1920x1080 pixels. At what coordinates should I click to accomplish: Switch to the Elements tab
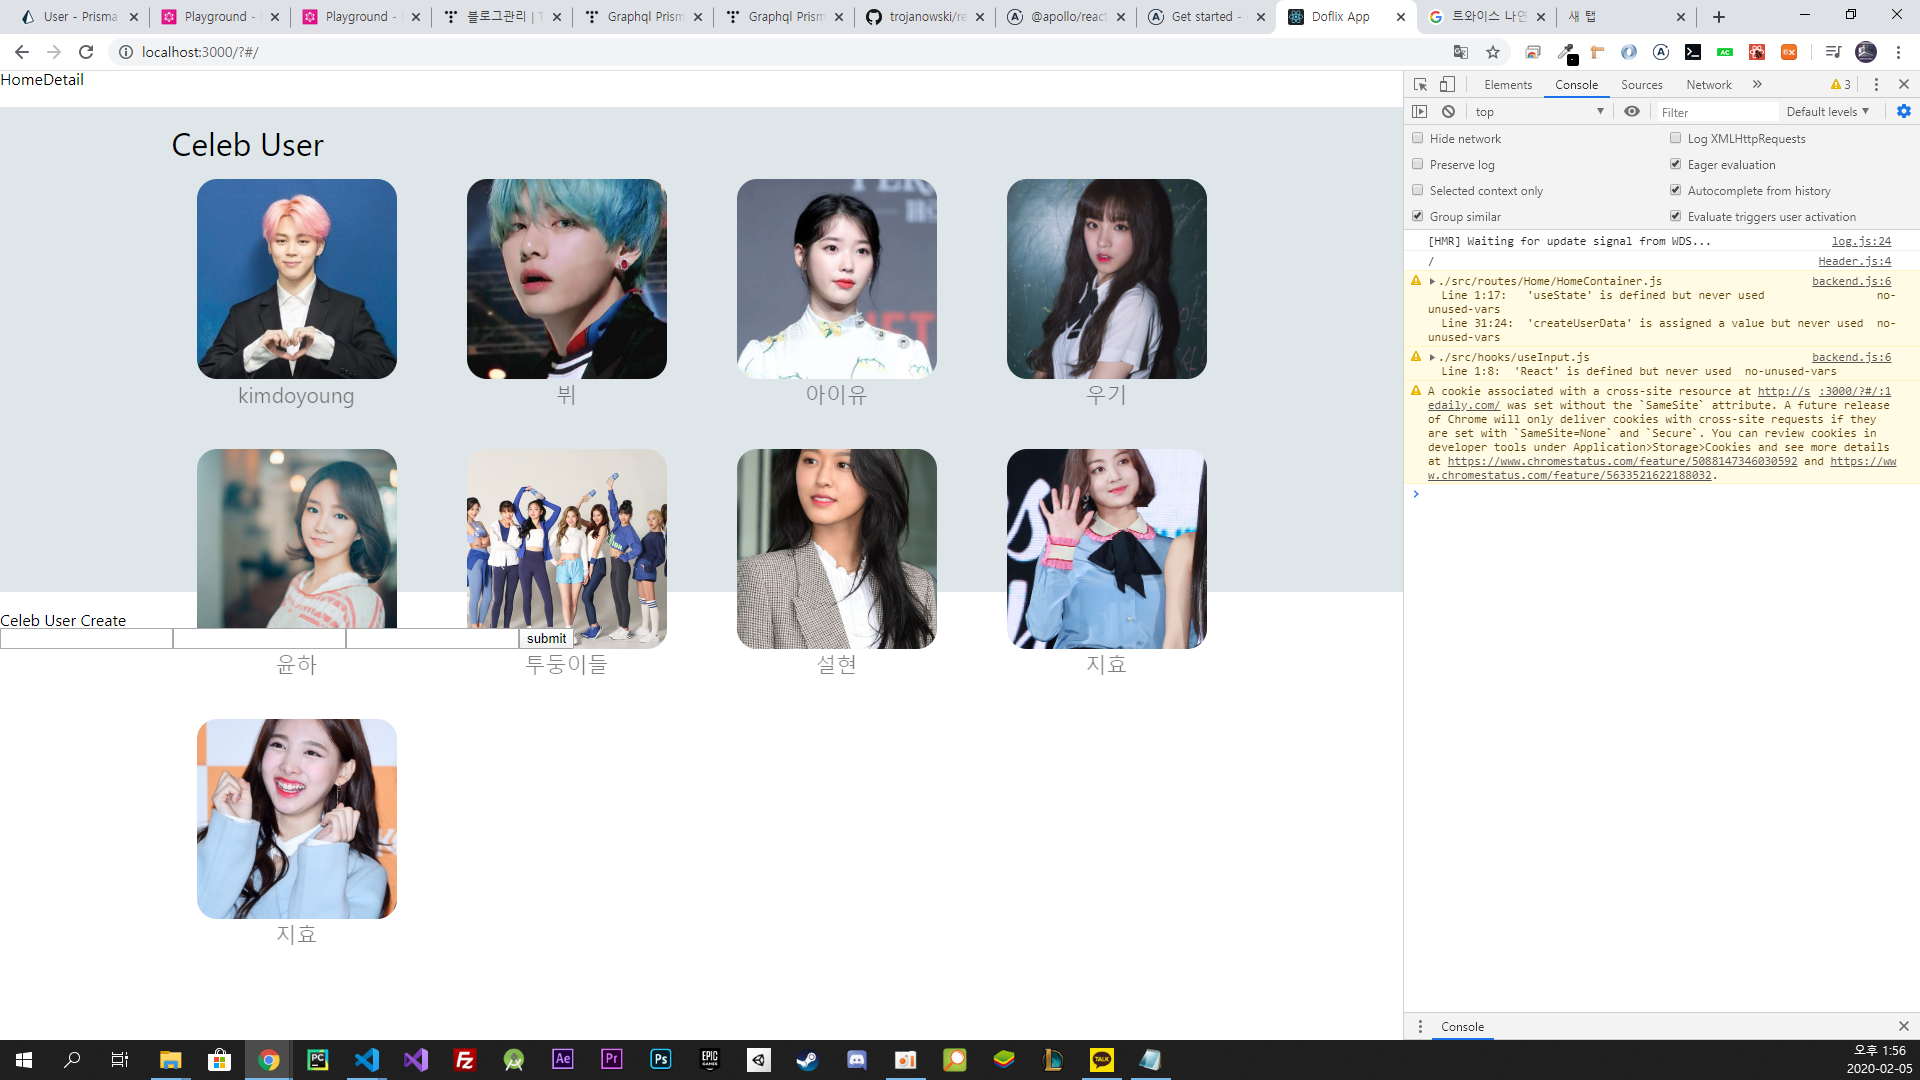1507,85
